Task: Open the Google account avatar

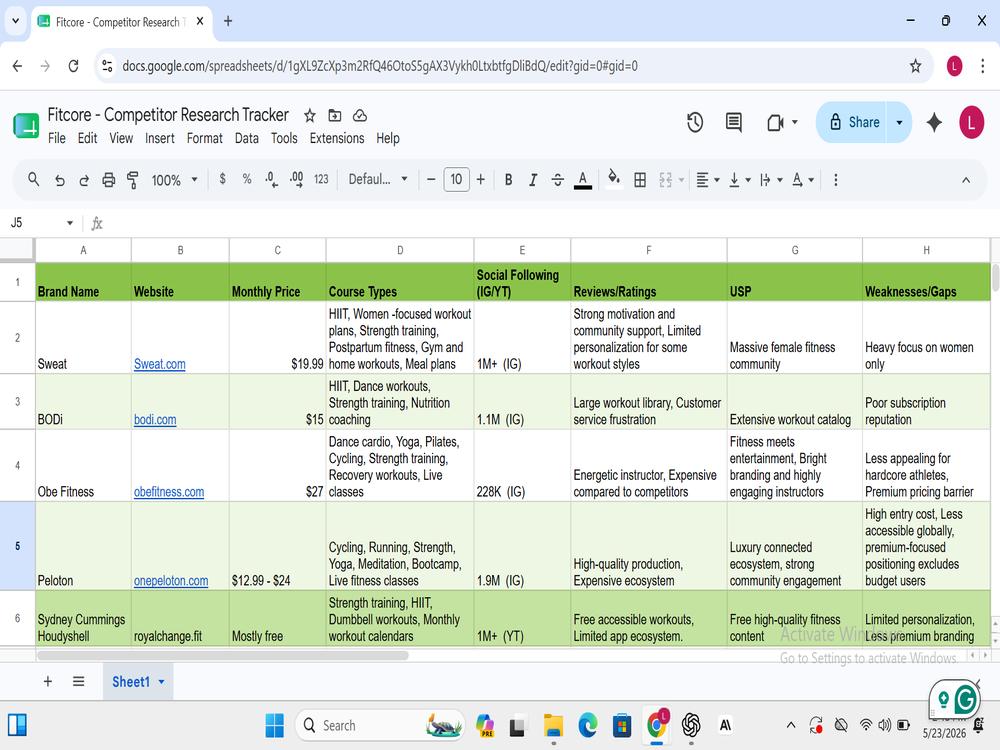Action: (971, 122)
